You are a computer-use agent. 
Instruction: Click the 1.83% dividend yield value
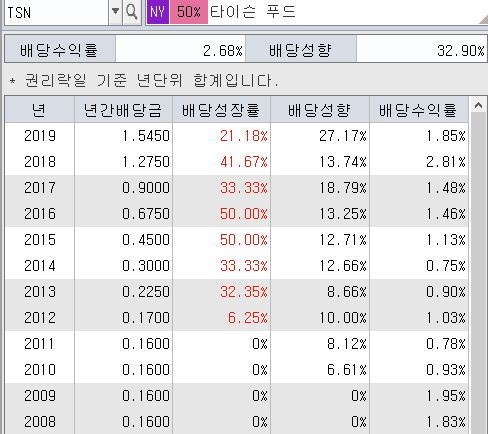pyautogui.click(x=446, y=422)
